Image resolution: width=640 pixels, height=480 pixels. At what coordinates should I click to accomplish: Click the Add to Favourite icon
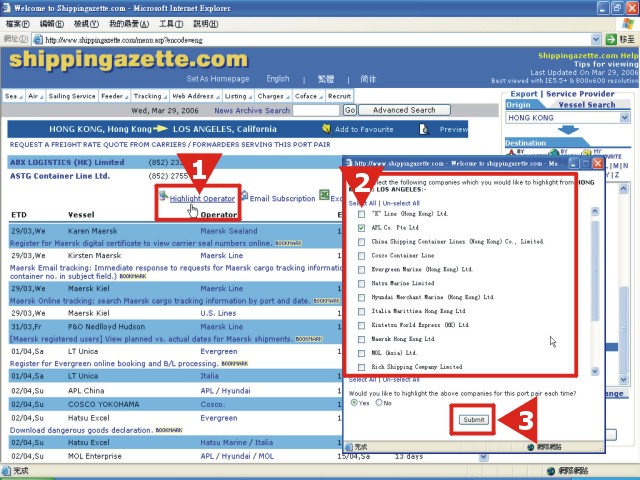[x=326, y=129]
